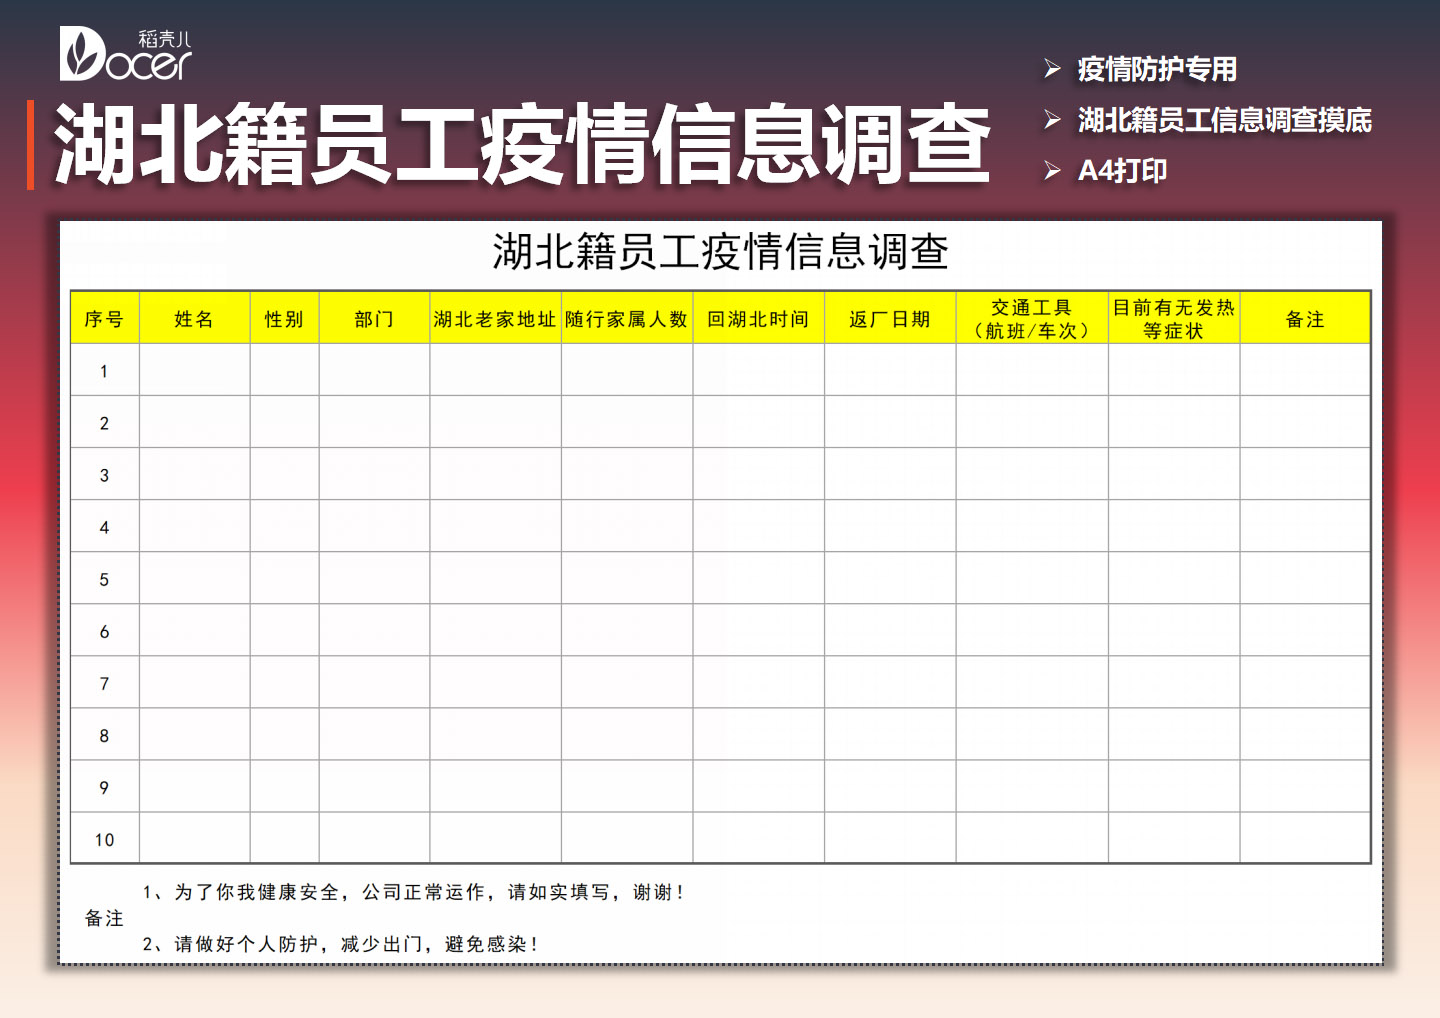Select the arrow marker before 疫情防护专用
The width and height of the screenshot is (1440, 1018).
tap(1050, 70)
